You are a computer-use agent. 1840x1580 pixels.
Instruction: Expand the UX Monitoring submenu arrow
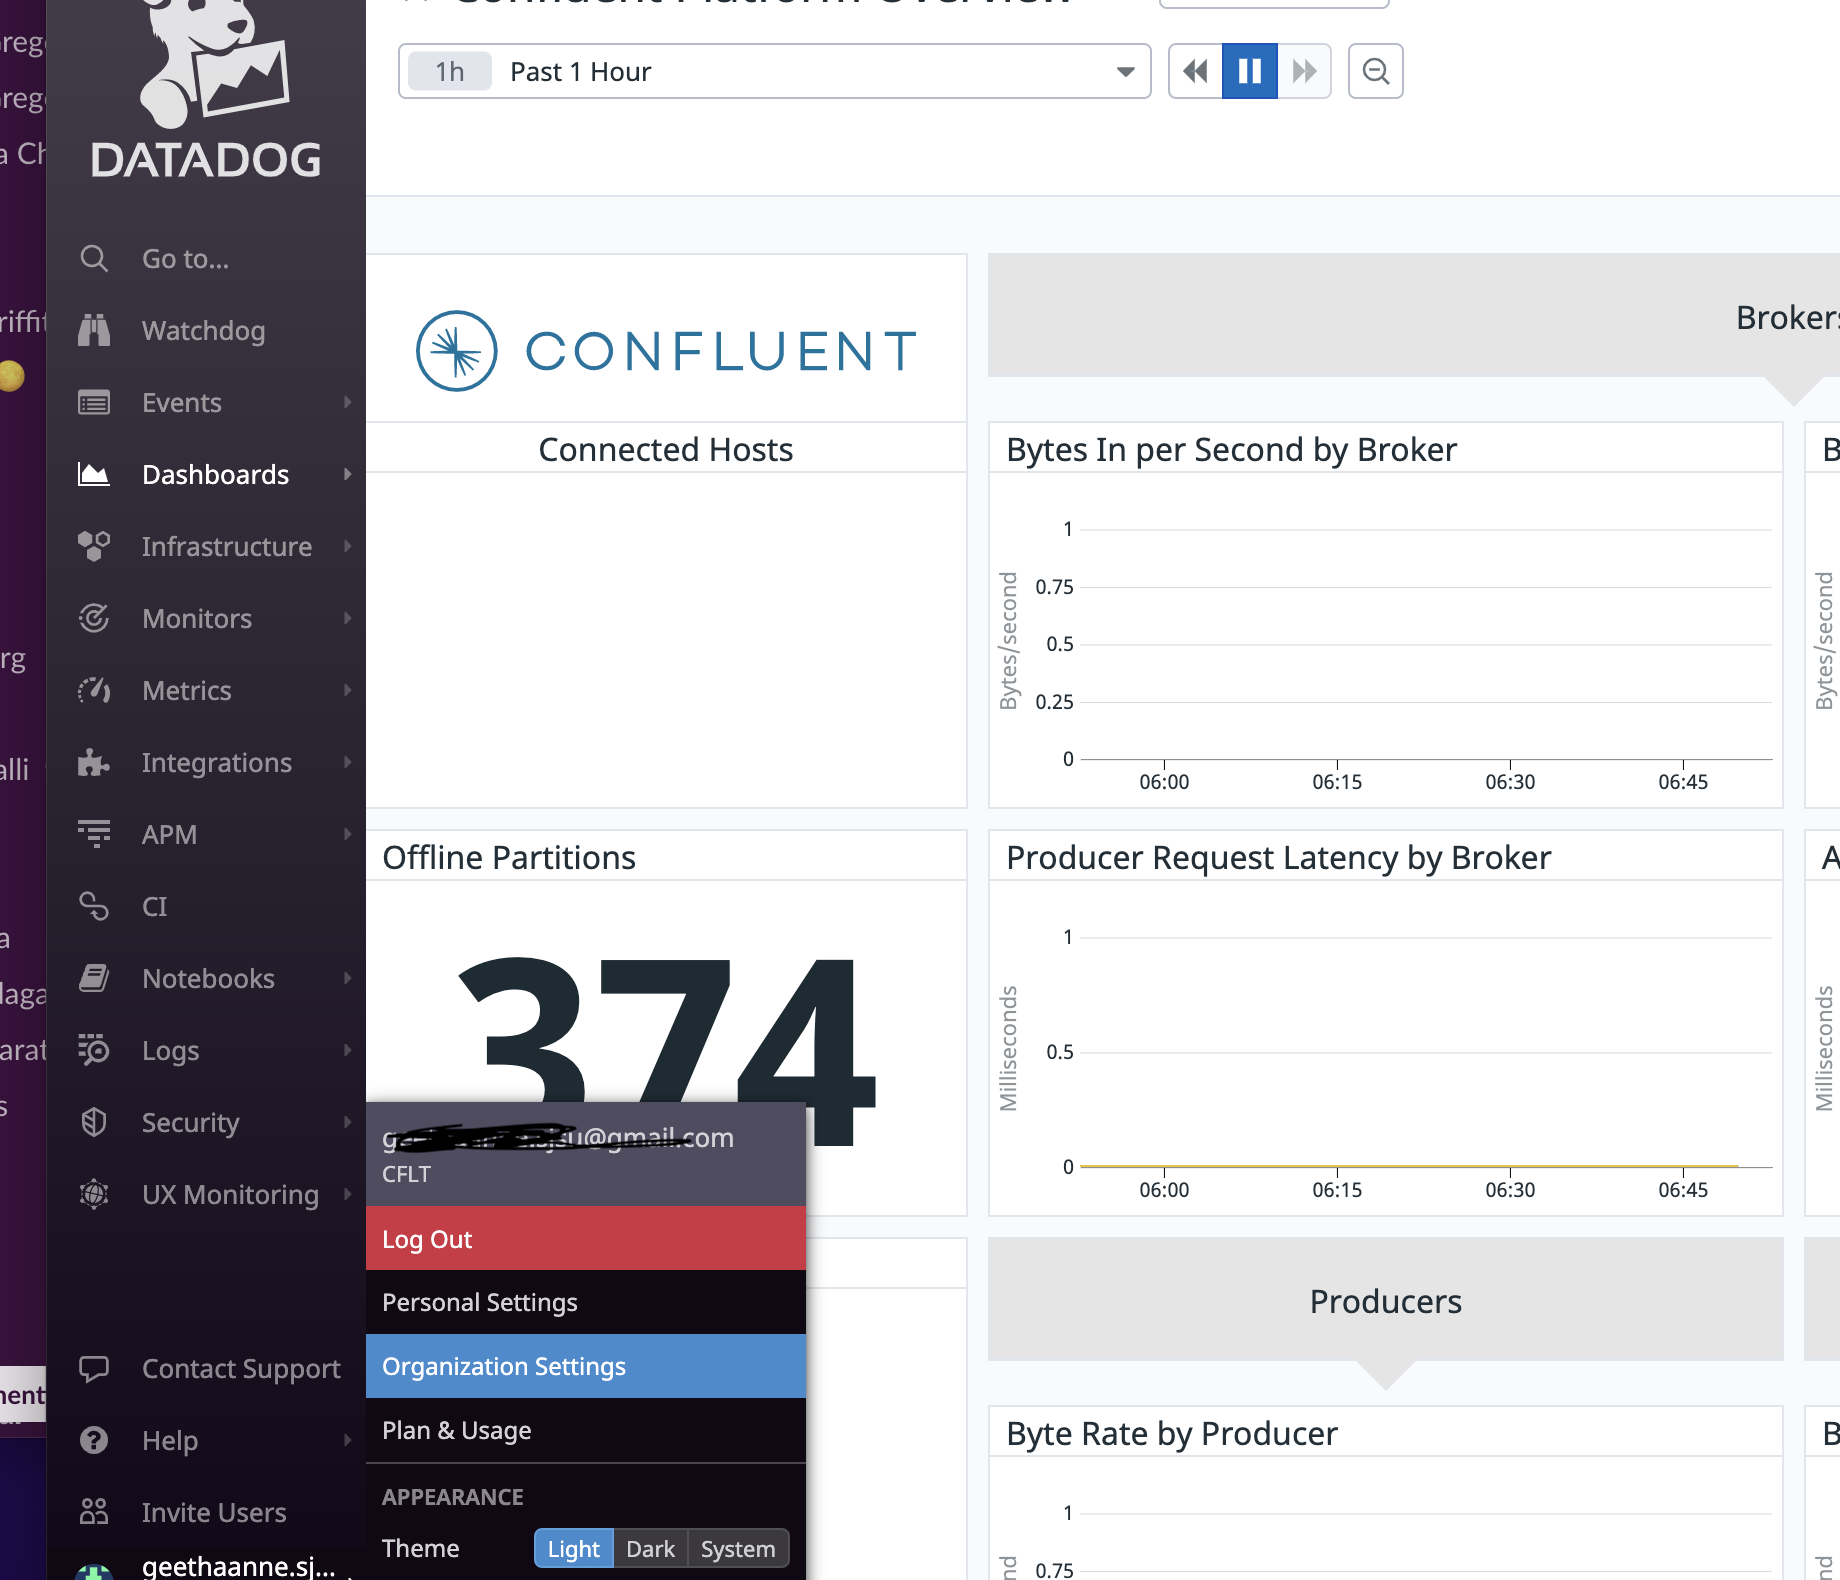coord(347,1194)
